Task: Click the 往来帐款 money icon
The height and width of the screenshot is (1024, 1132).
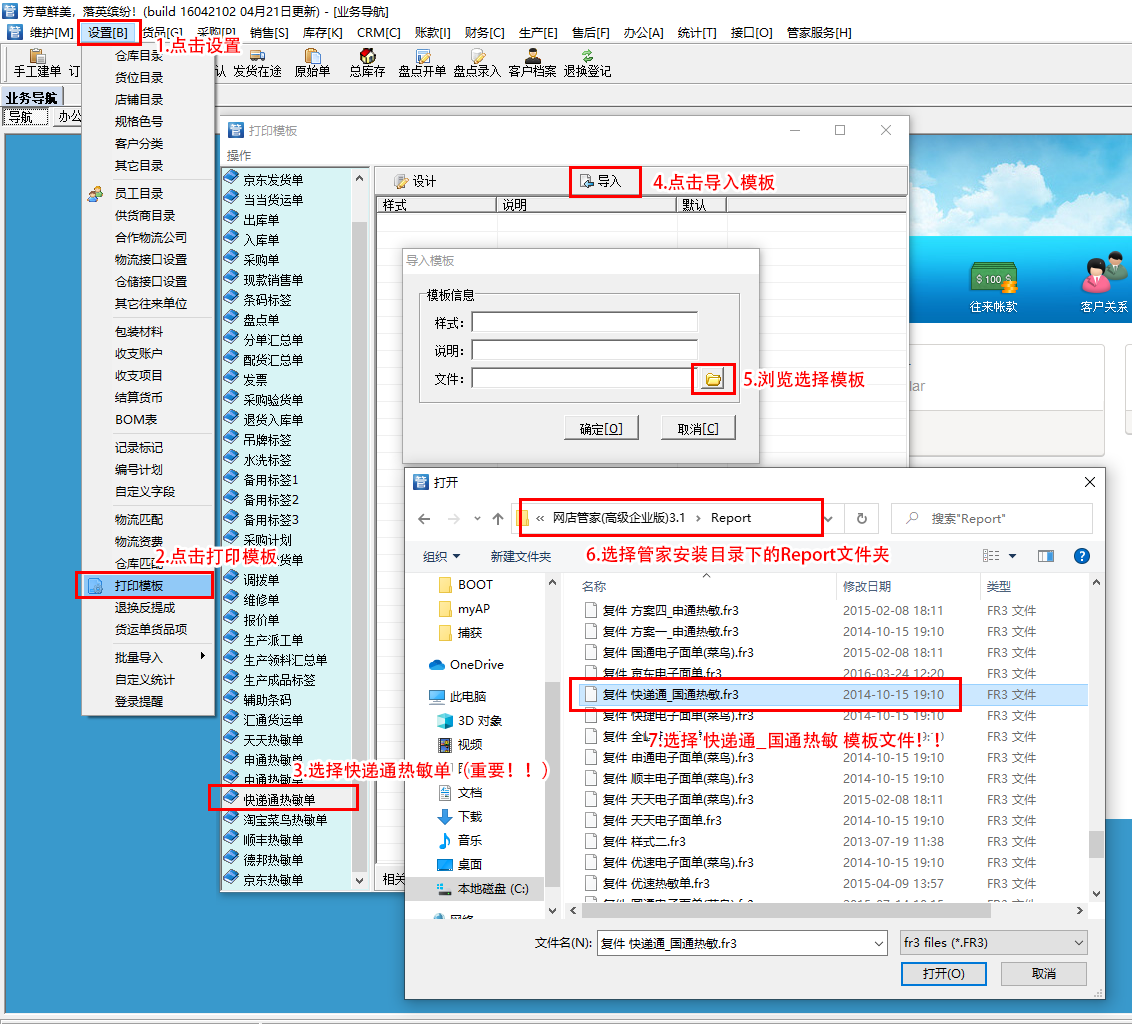Action: 993,279
